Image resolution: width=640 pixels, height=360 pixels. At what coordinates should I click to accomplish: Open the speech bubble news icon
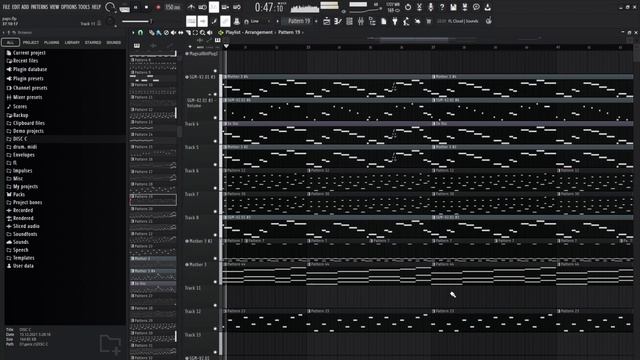pos(476,7)
